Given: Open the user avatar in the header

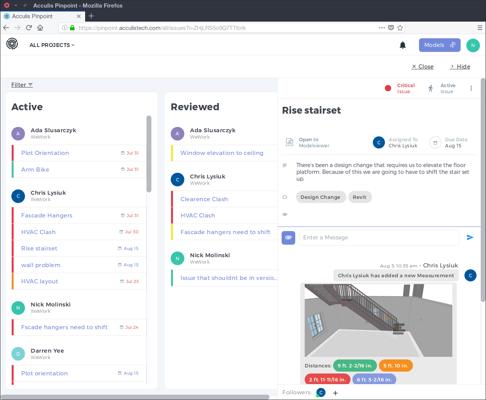Looking at the screenshot, I should 473,45.
